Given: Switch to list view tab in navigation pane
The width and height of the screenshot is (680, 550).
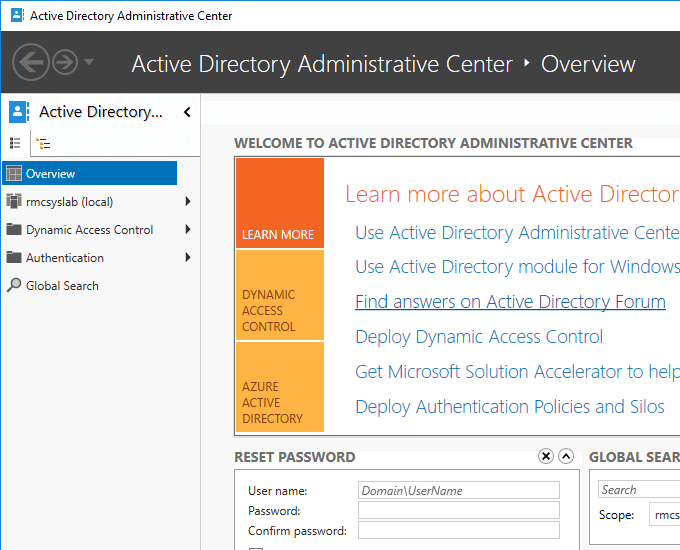Looking at the screenshot, I should (15, 143).
